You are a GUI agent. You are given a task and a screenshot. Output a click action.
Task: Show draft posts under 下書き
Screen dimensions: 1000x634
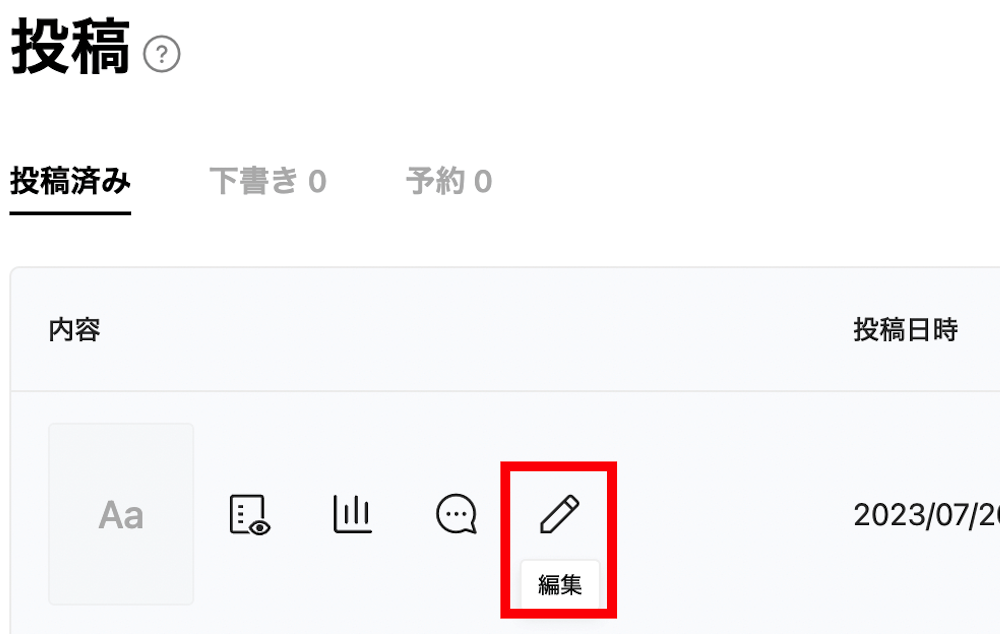[268, 181]
